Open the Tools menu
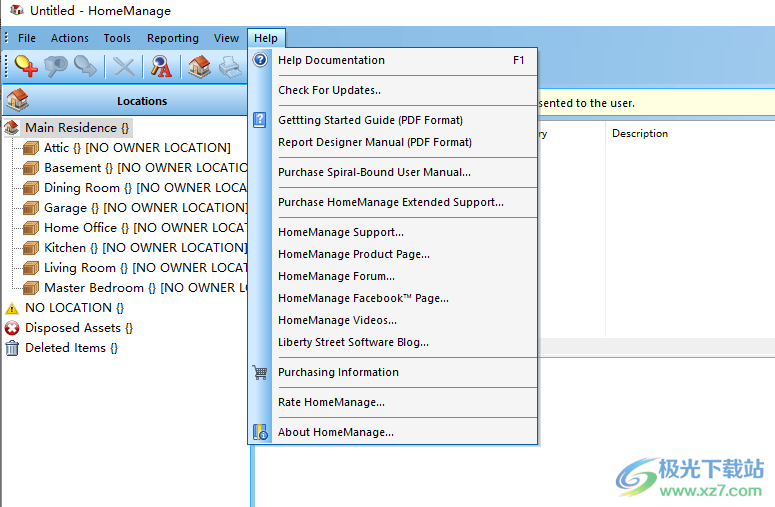This screenshot has width=775, height=507. coord(117,38)
